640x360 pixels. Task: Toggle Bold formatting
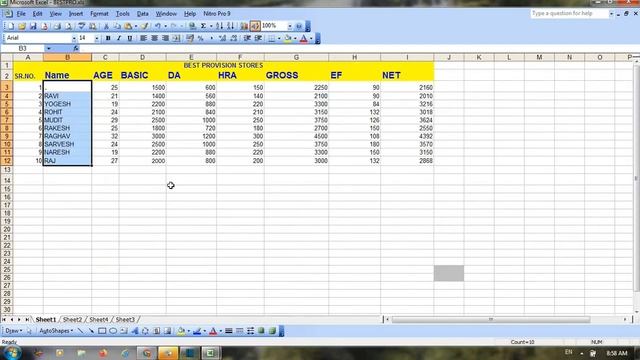[x=108, y=38]
